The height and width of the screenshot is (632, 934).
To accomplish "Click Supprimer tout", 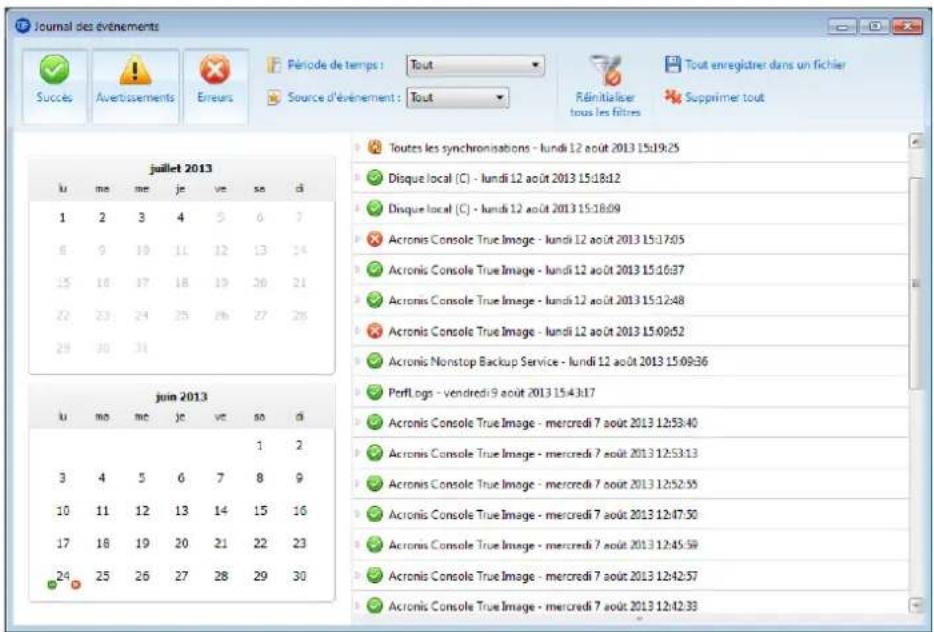I will [714, 97].
